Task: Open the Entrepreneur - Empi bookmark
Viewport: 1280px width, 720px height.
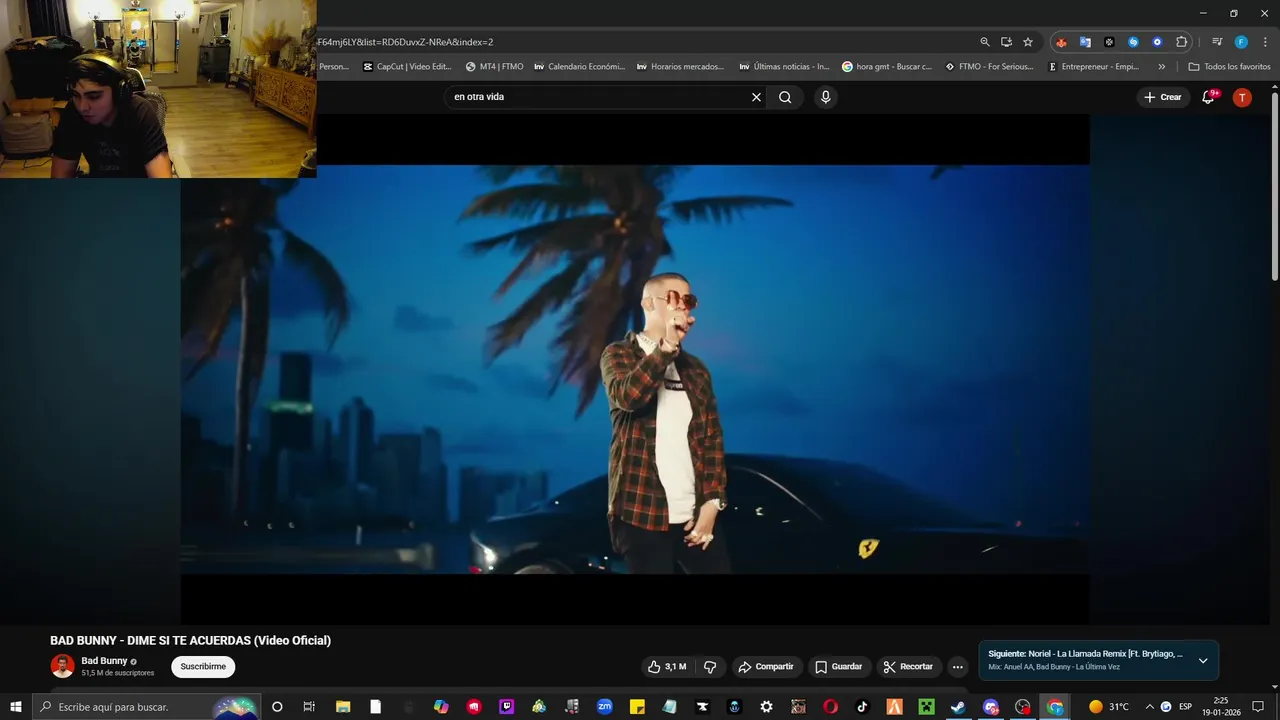Action: [x=1093, y=67]
